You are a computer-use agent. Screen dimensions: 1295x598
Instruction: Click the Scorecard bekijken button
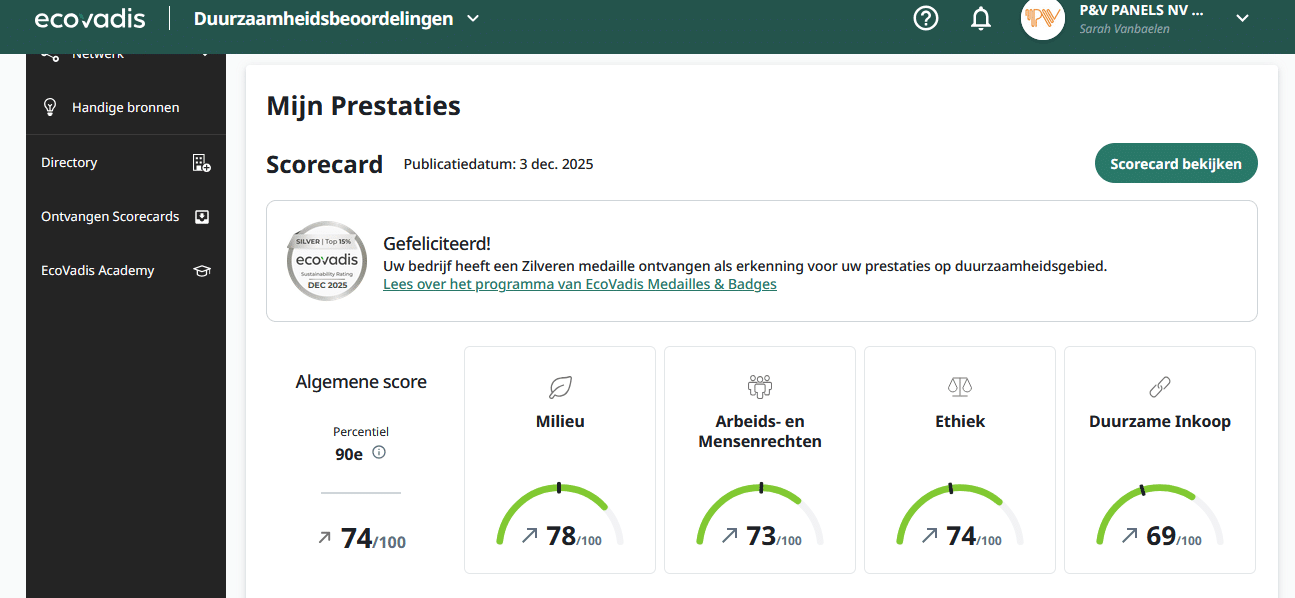[x=1176, y=164]
